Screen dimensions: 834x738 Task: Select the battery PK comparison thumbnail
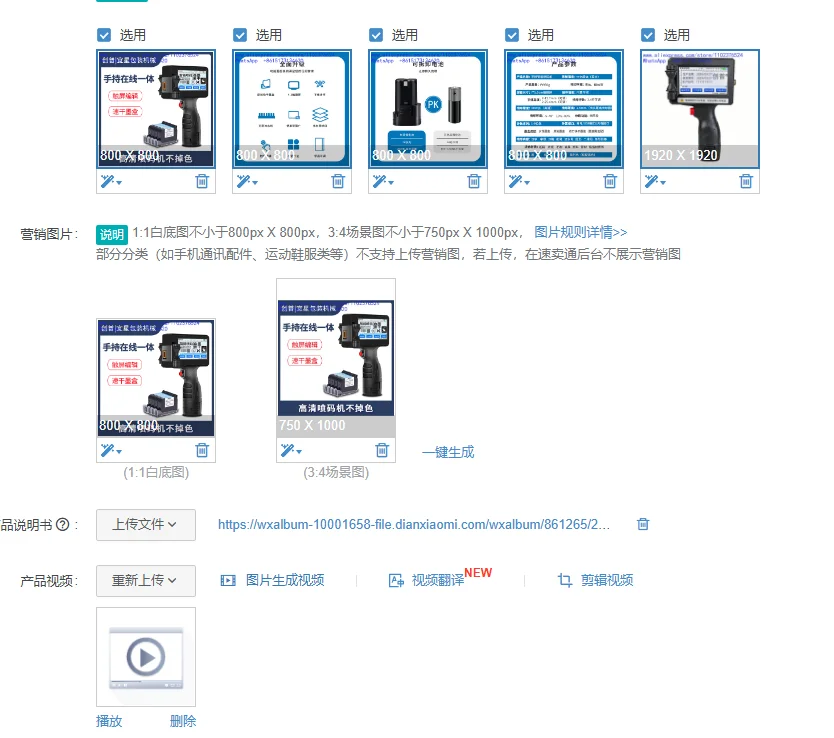coord(428,109)
